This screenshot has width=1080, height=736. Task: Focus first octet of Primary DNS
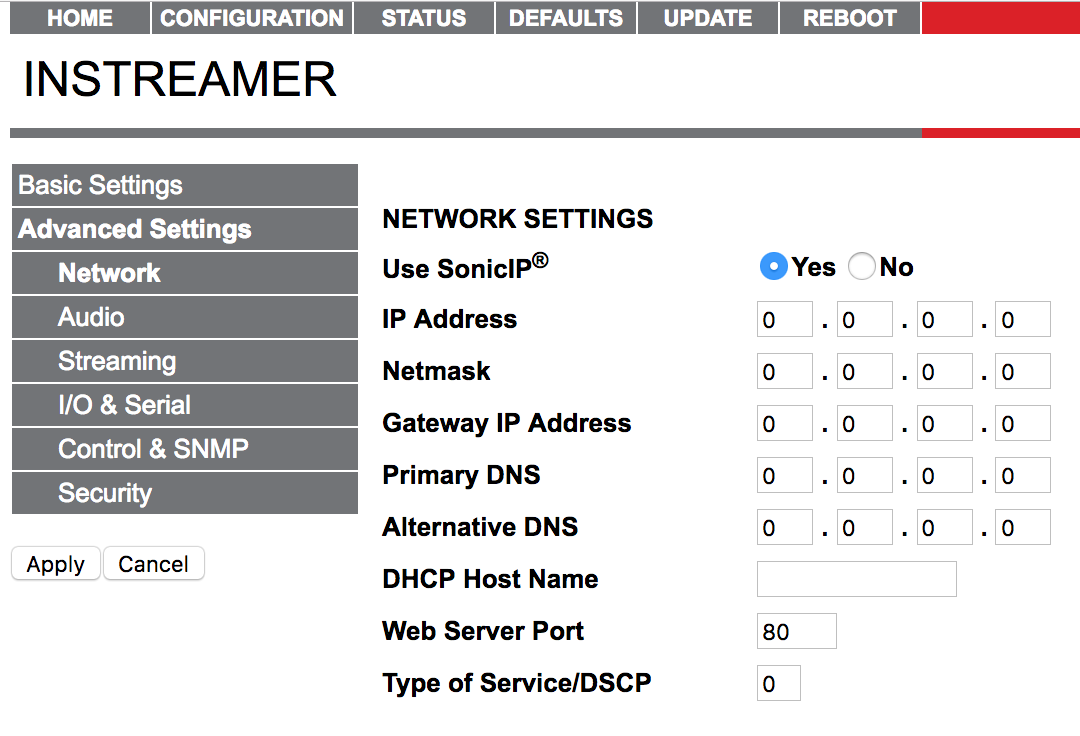(785, 475)
